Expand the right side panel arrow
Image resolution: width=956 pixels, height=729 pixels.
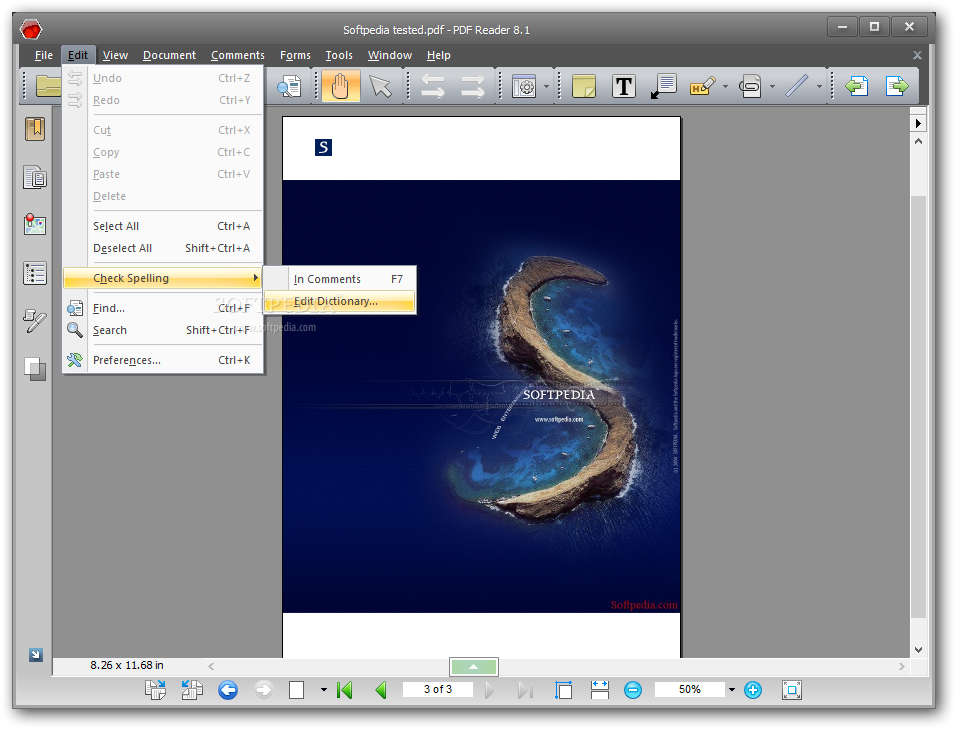pos(918,123)
